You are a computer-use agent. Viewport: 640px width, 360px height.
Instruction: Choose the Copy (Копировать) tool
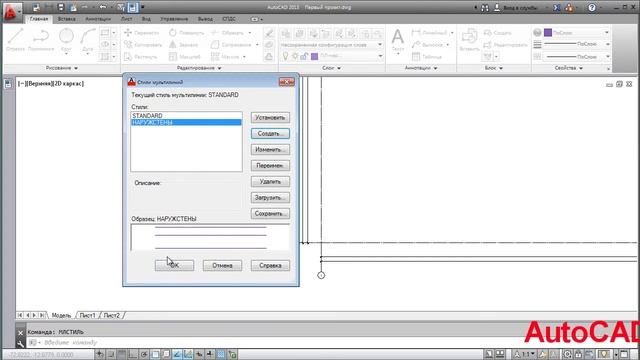[x=143, y=44]
